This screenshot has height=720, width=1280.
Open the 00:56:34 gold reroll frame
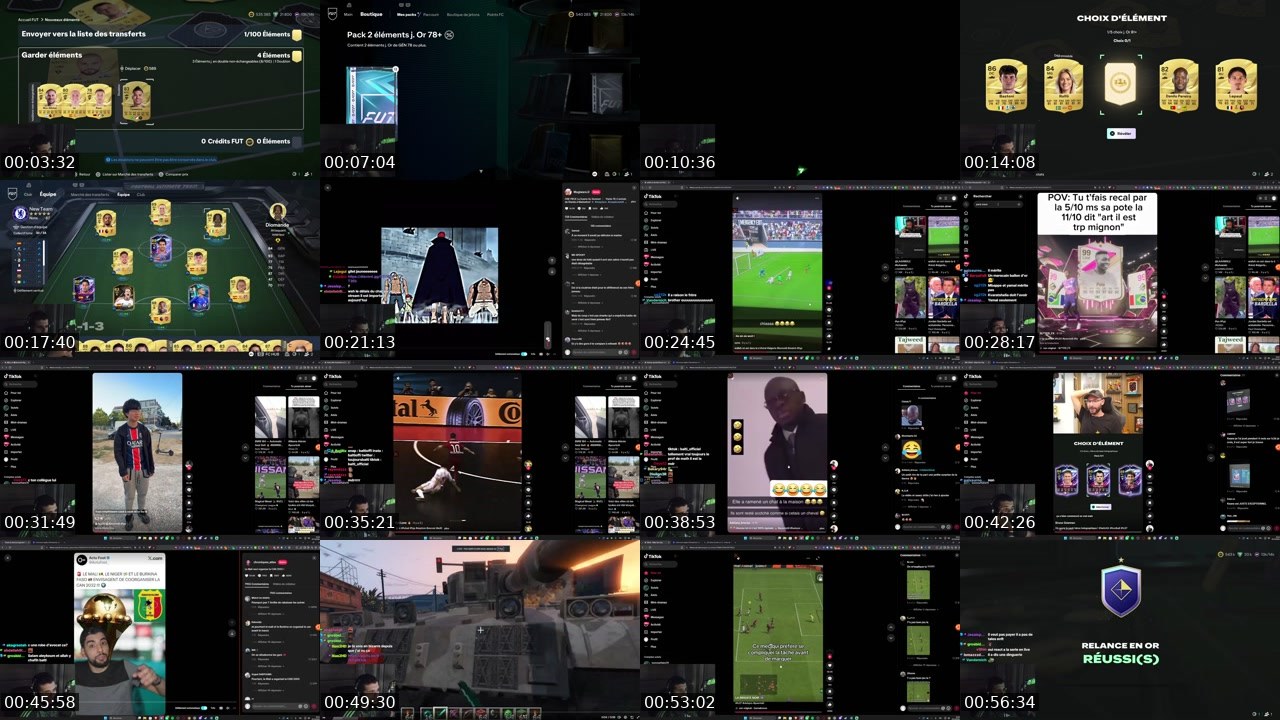[1120, 630]
